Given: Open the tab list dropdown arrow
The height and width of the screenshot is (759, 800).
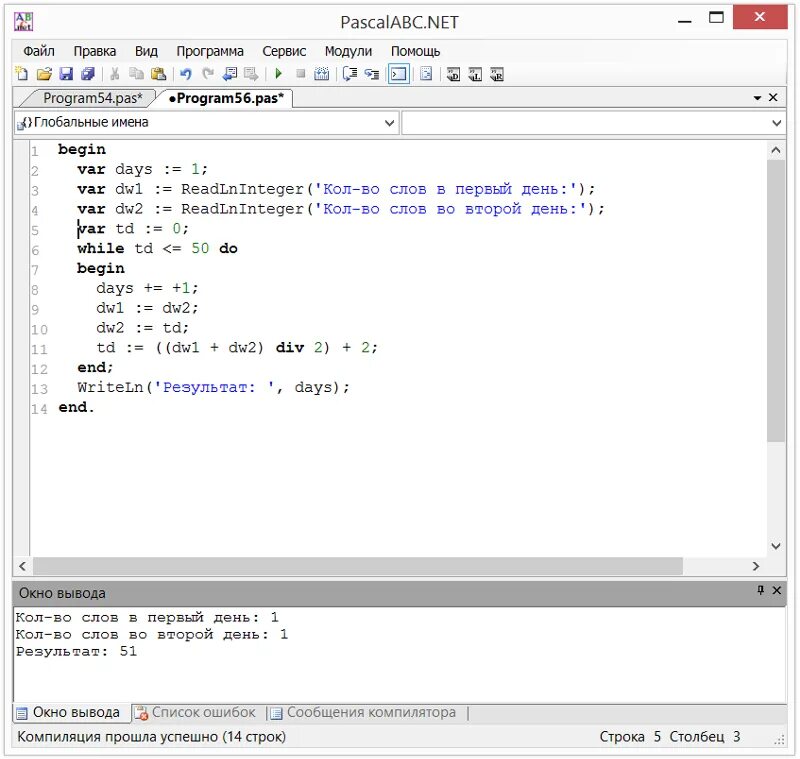Looking at the screenshot, I should 758,97.
